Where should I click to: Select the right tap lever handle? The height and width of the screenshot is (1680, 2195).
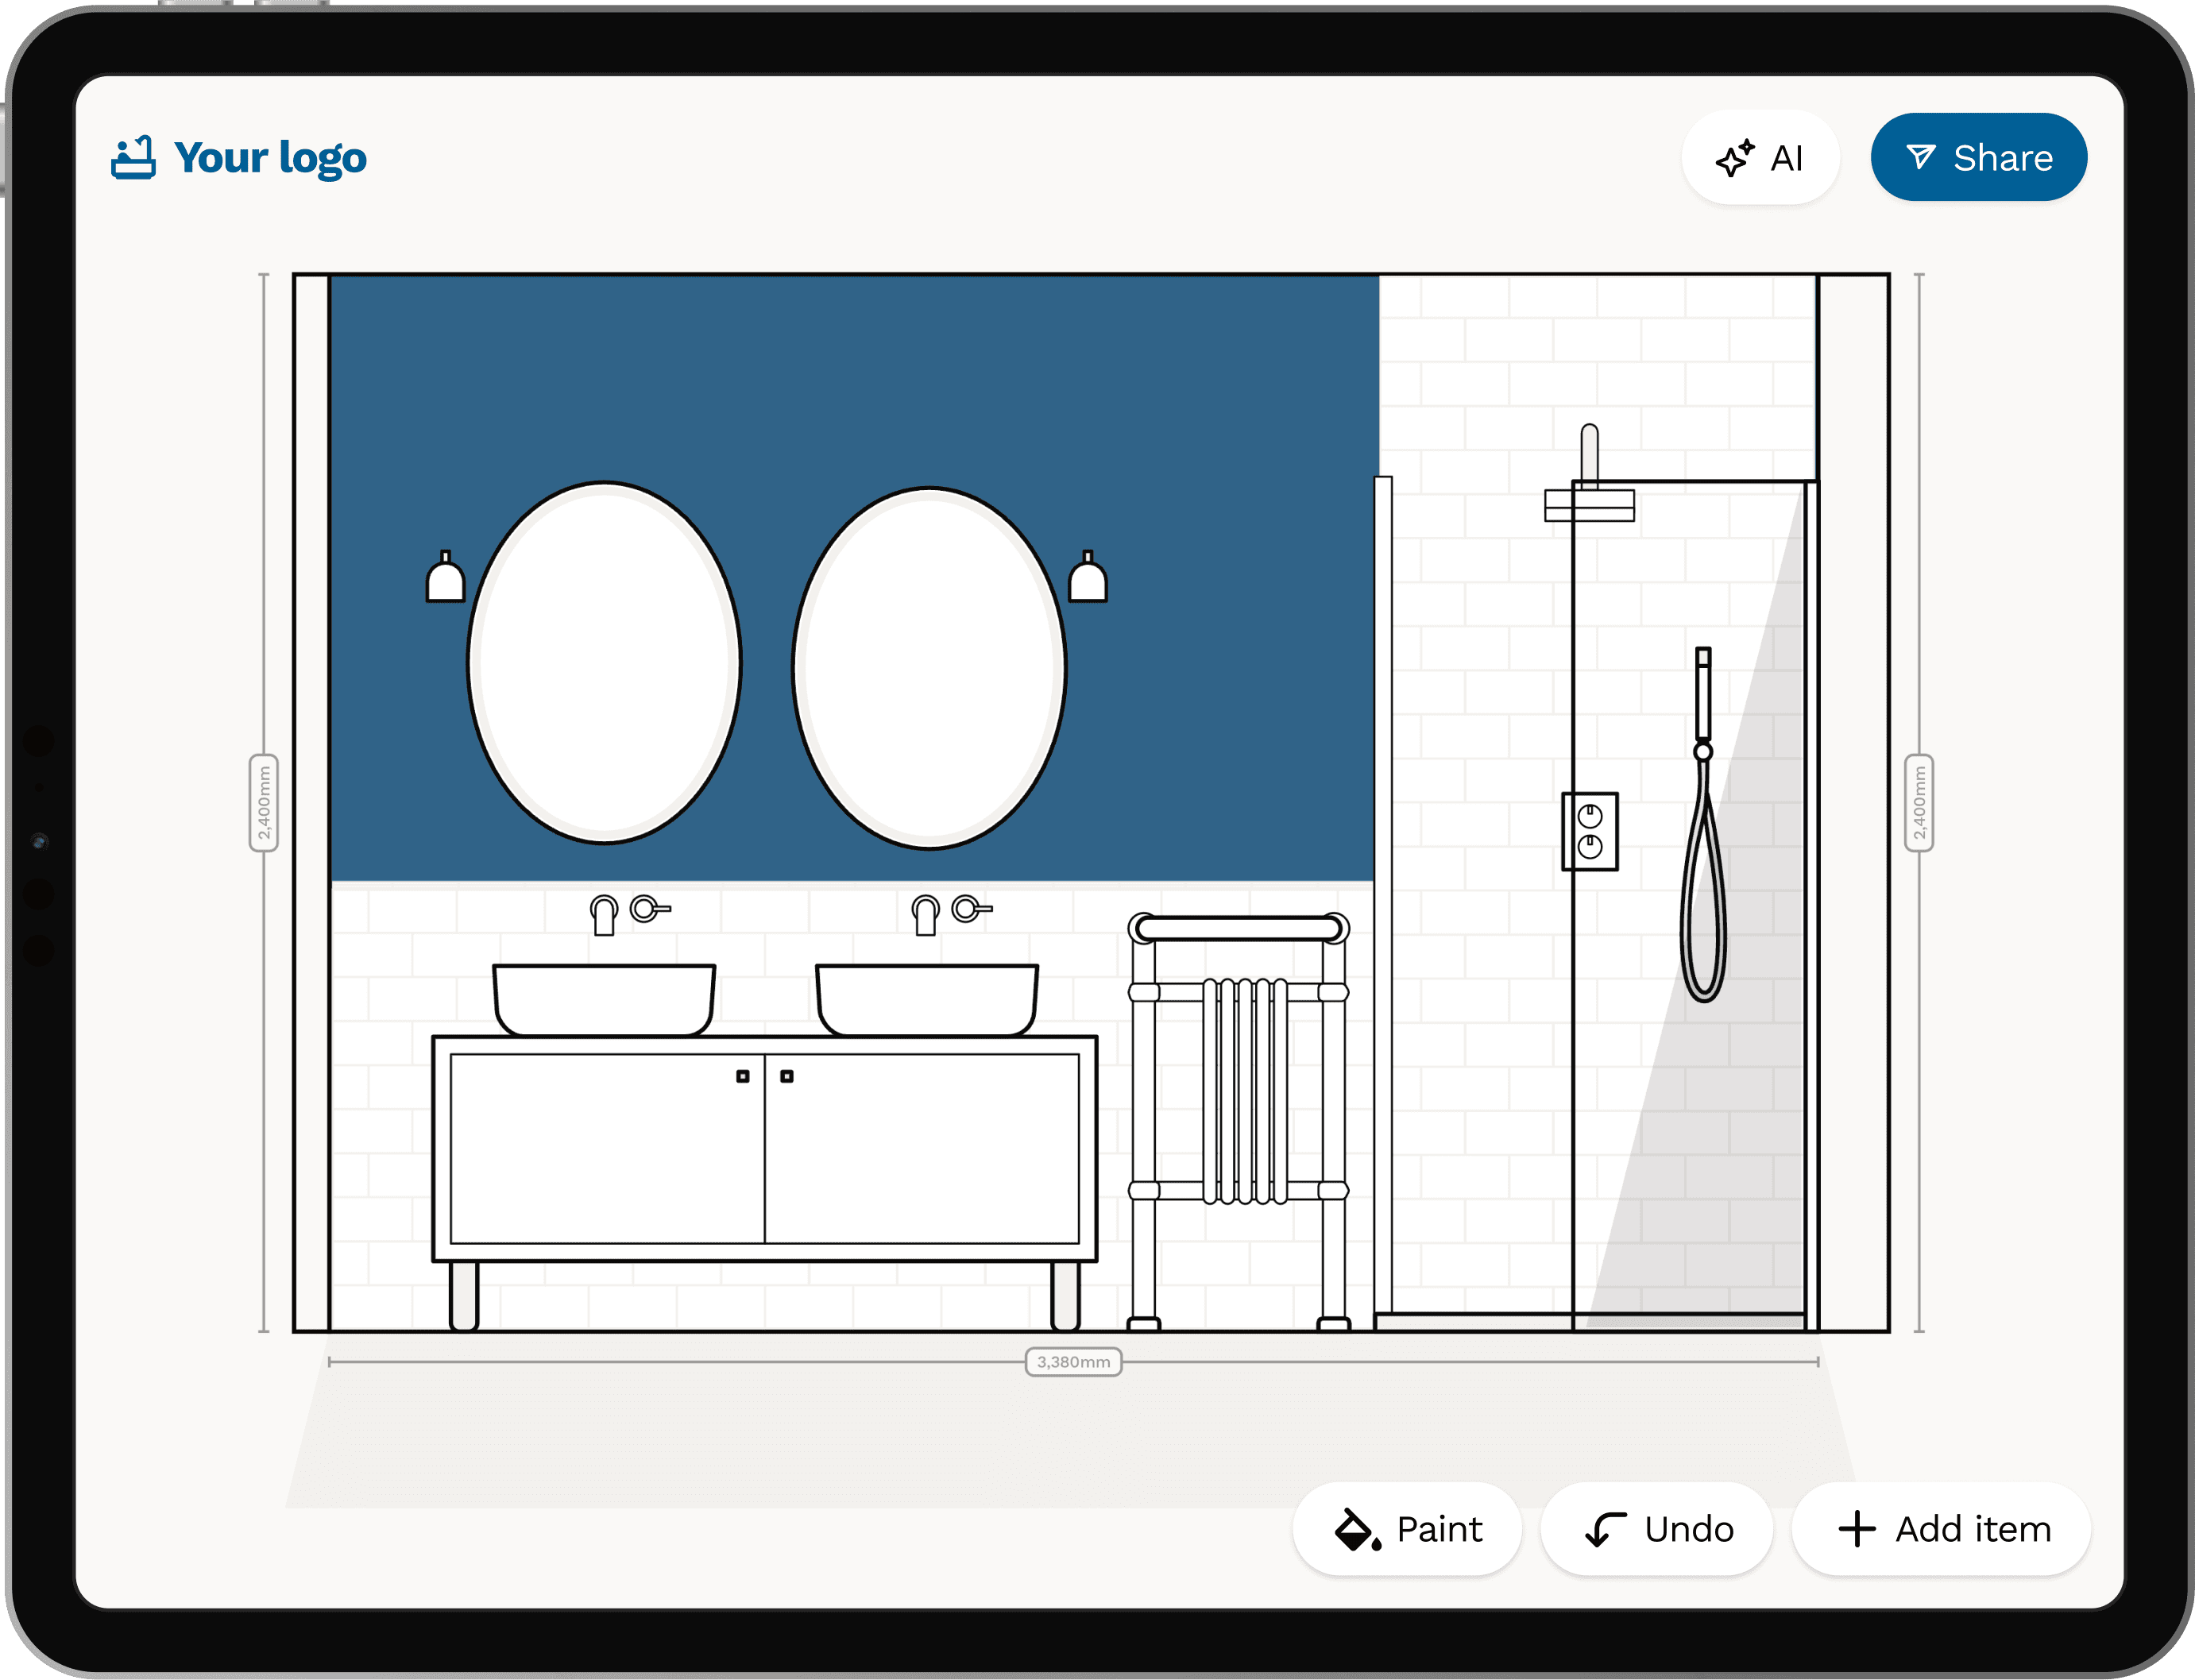[972, 908]
